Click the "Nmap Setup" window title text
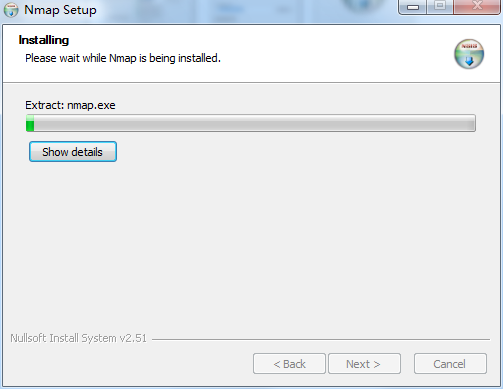 click(60, 10)
